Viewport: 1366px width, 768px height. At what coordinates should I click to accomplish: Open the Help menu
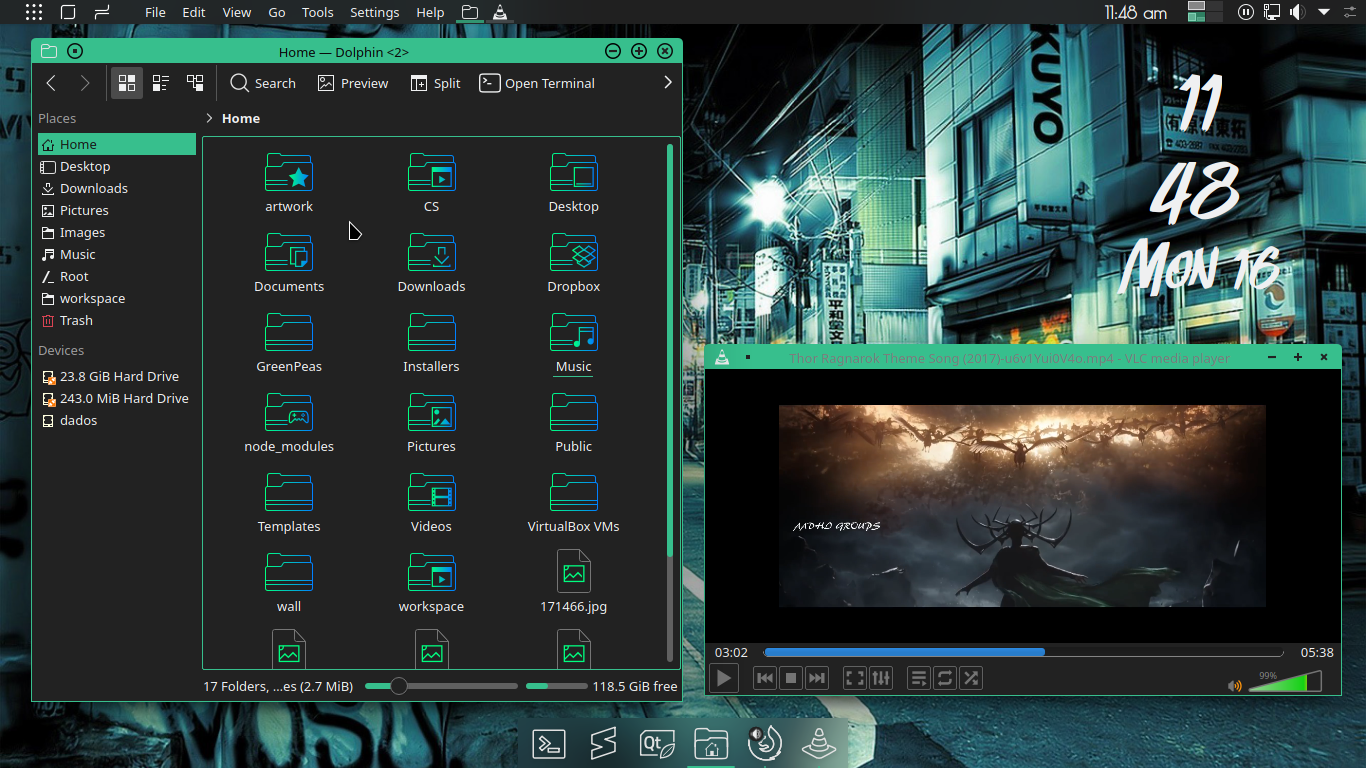click(x=430, y=12)
